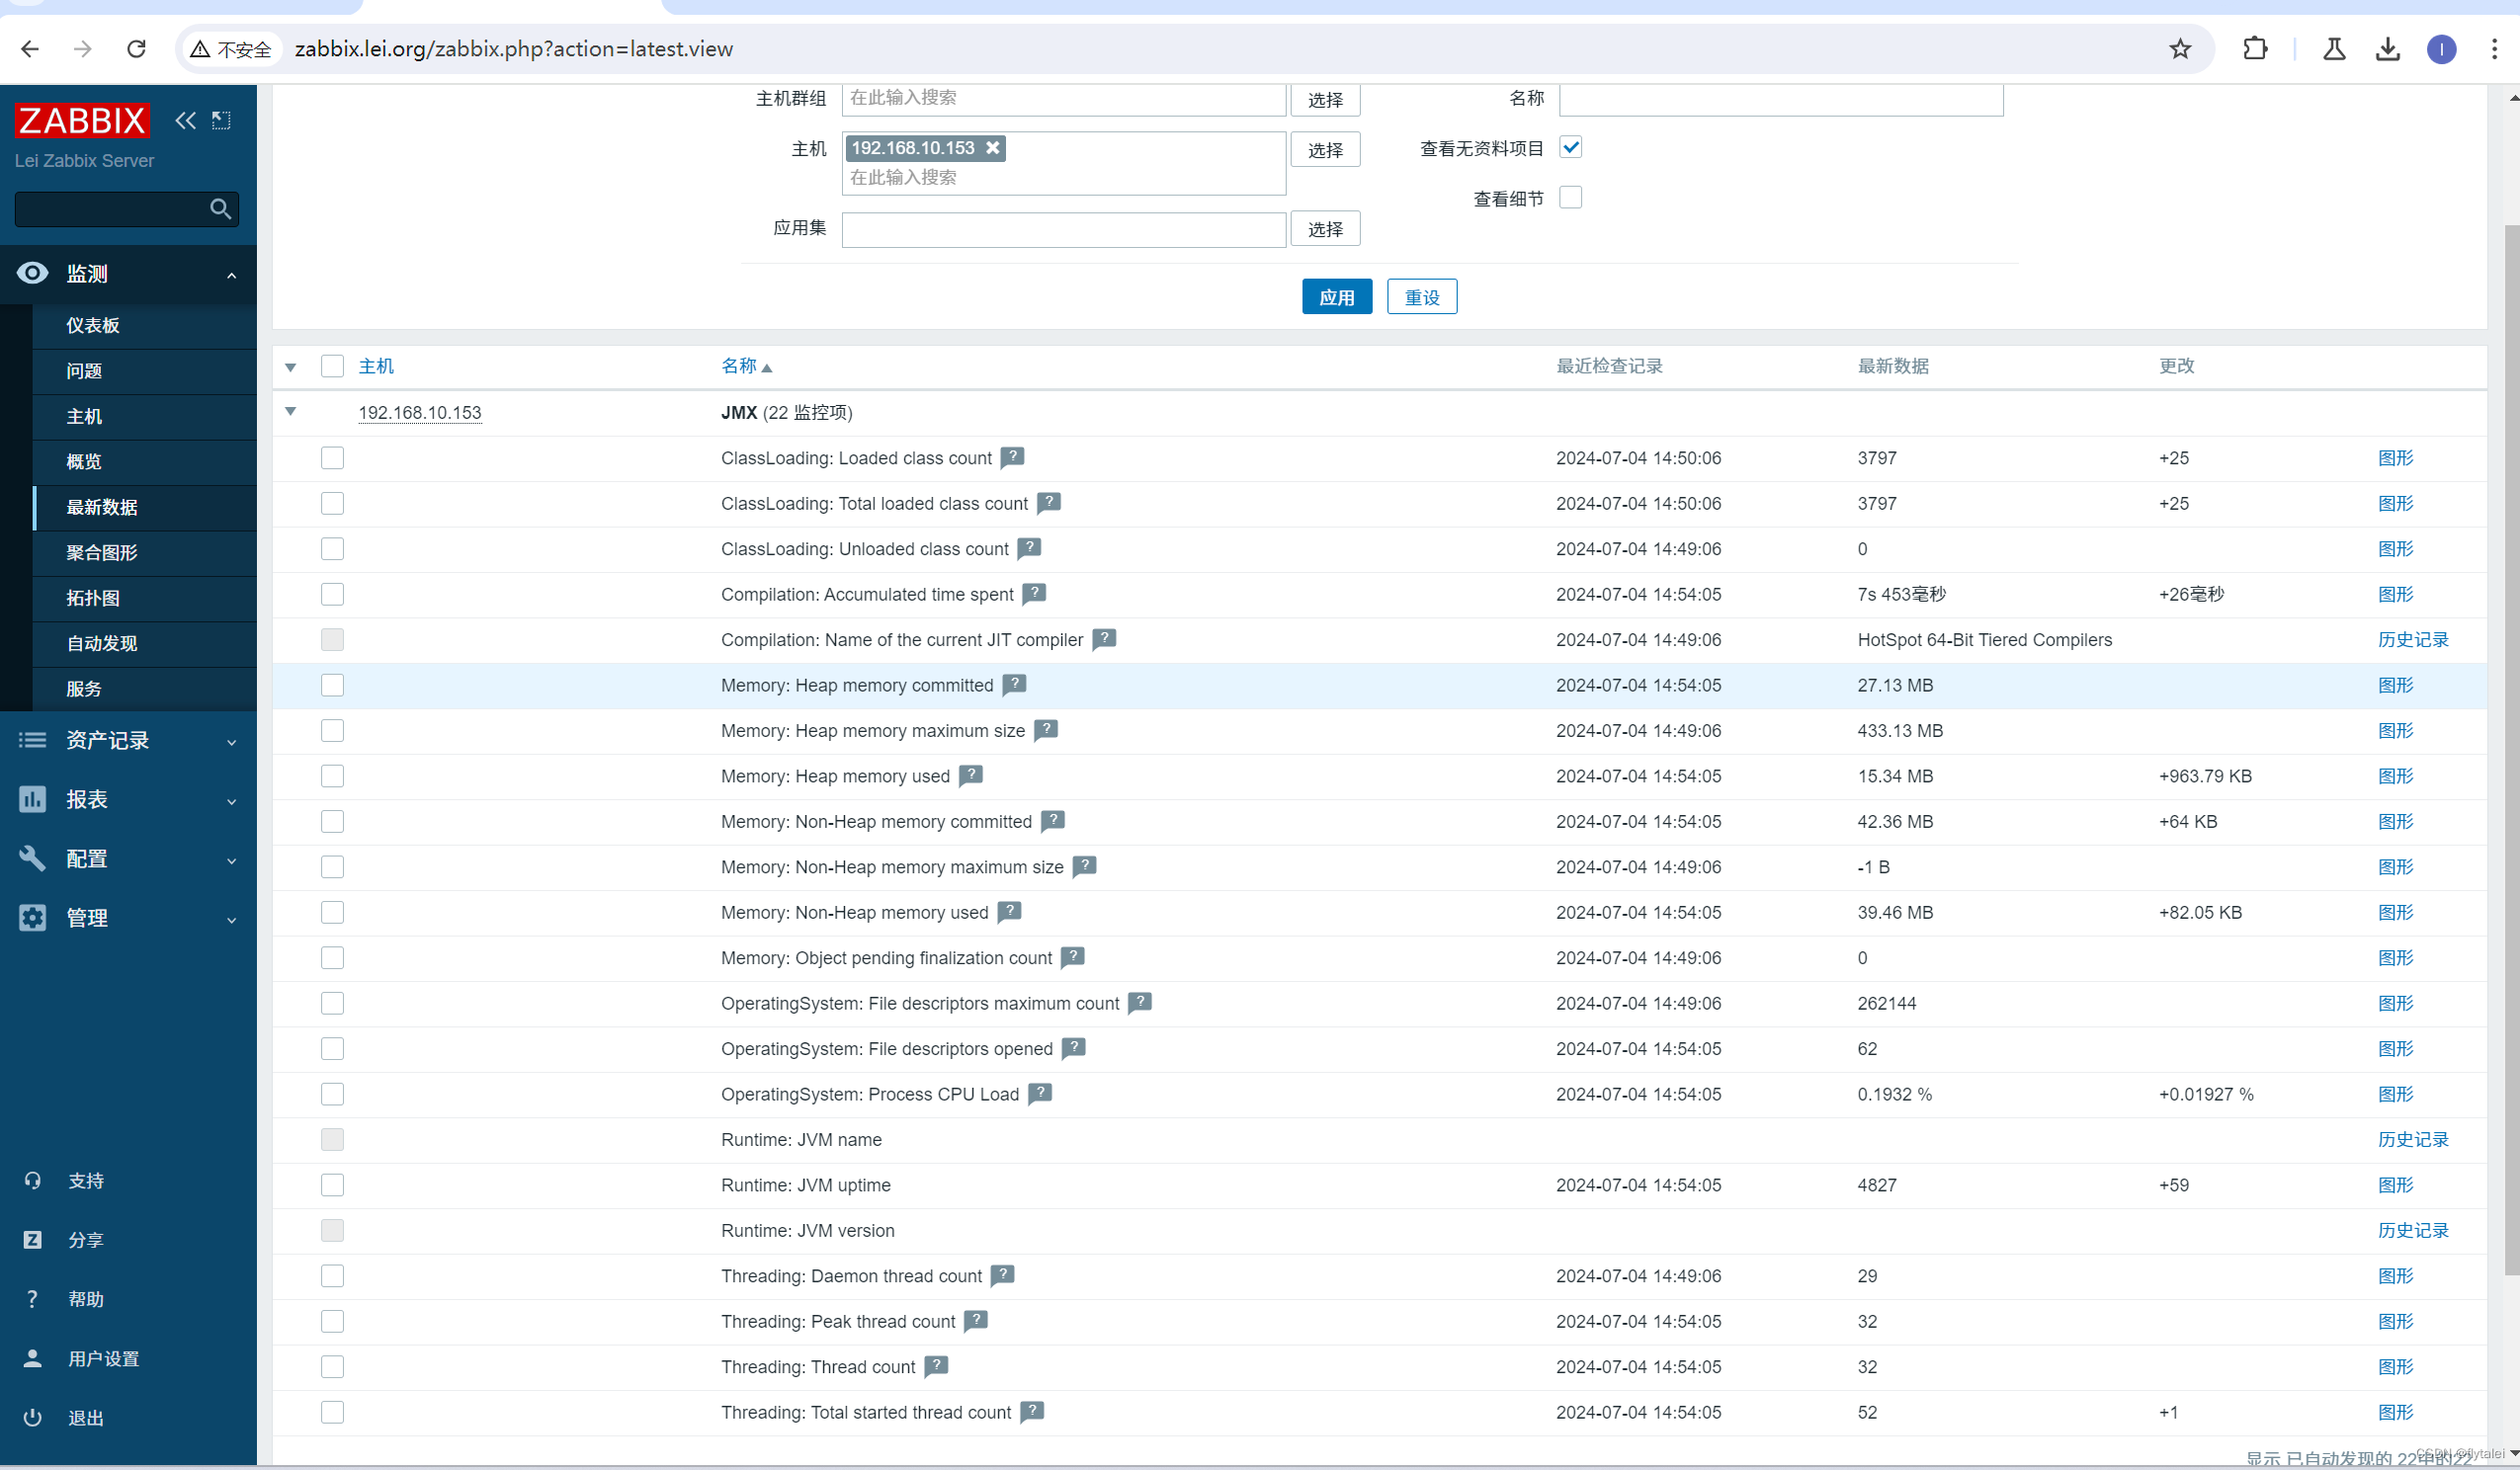Image resolution: width=2520 pixels, height=1470 pixels.
Task: Open browser extensions puzzle icon
Action: pyautogui.click(x=2255, y=49)
